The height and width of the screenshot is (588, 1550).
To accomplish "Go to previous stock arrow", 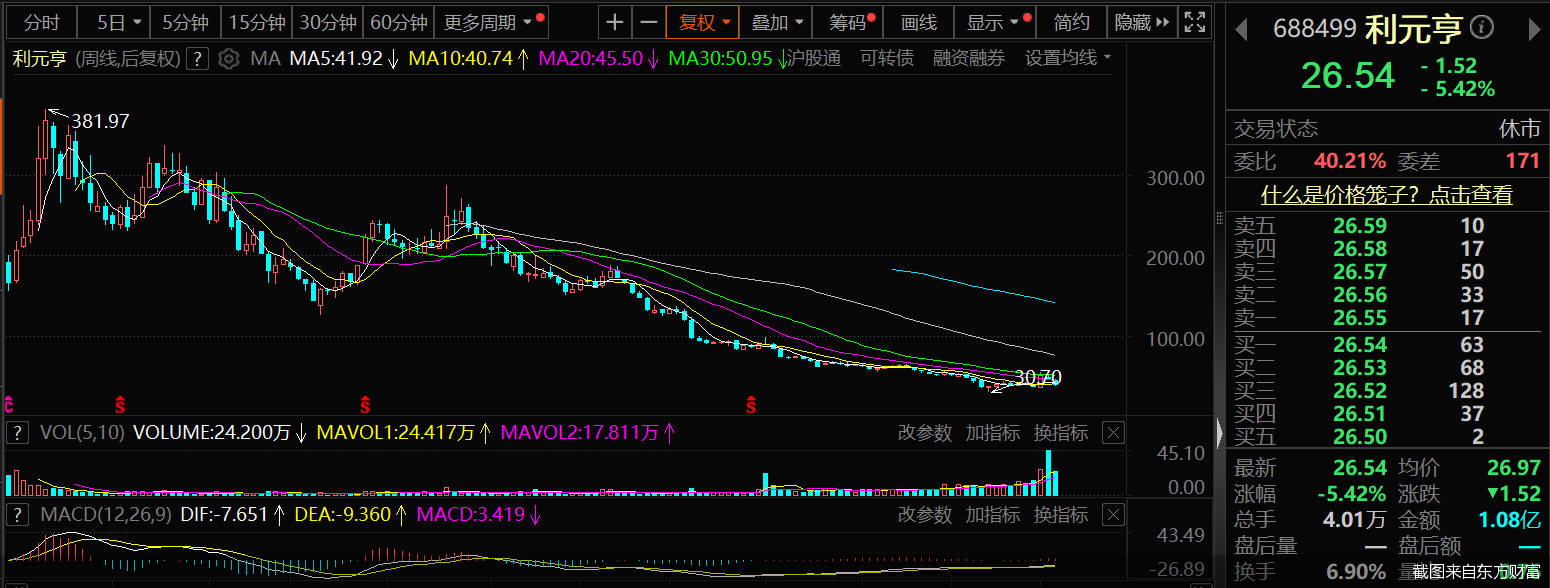I will tap(1241, 30).
